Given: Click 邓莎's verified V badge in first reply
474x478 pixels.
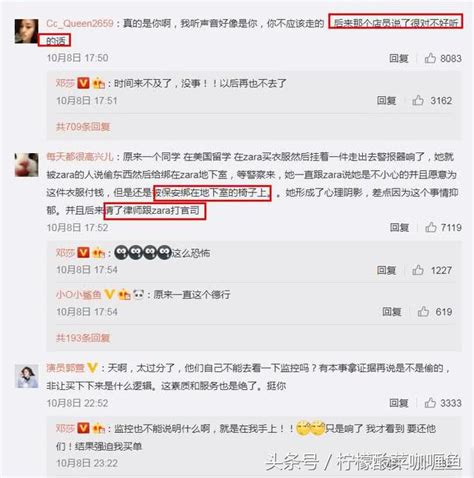Looking at the screenshot, I should pos(83,83).
